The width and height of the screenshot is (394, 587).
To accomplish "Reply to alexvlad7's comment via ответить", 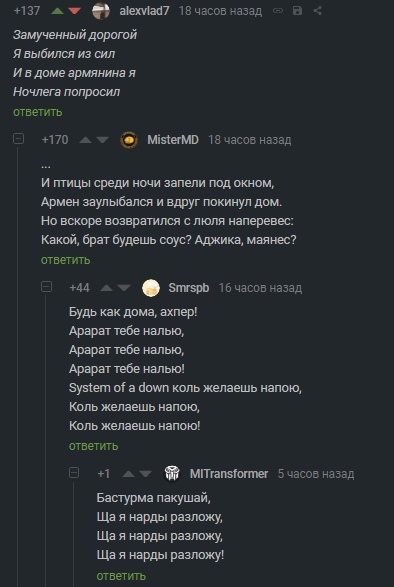I will tap(38, 112).
